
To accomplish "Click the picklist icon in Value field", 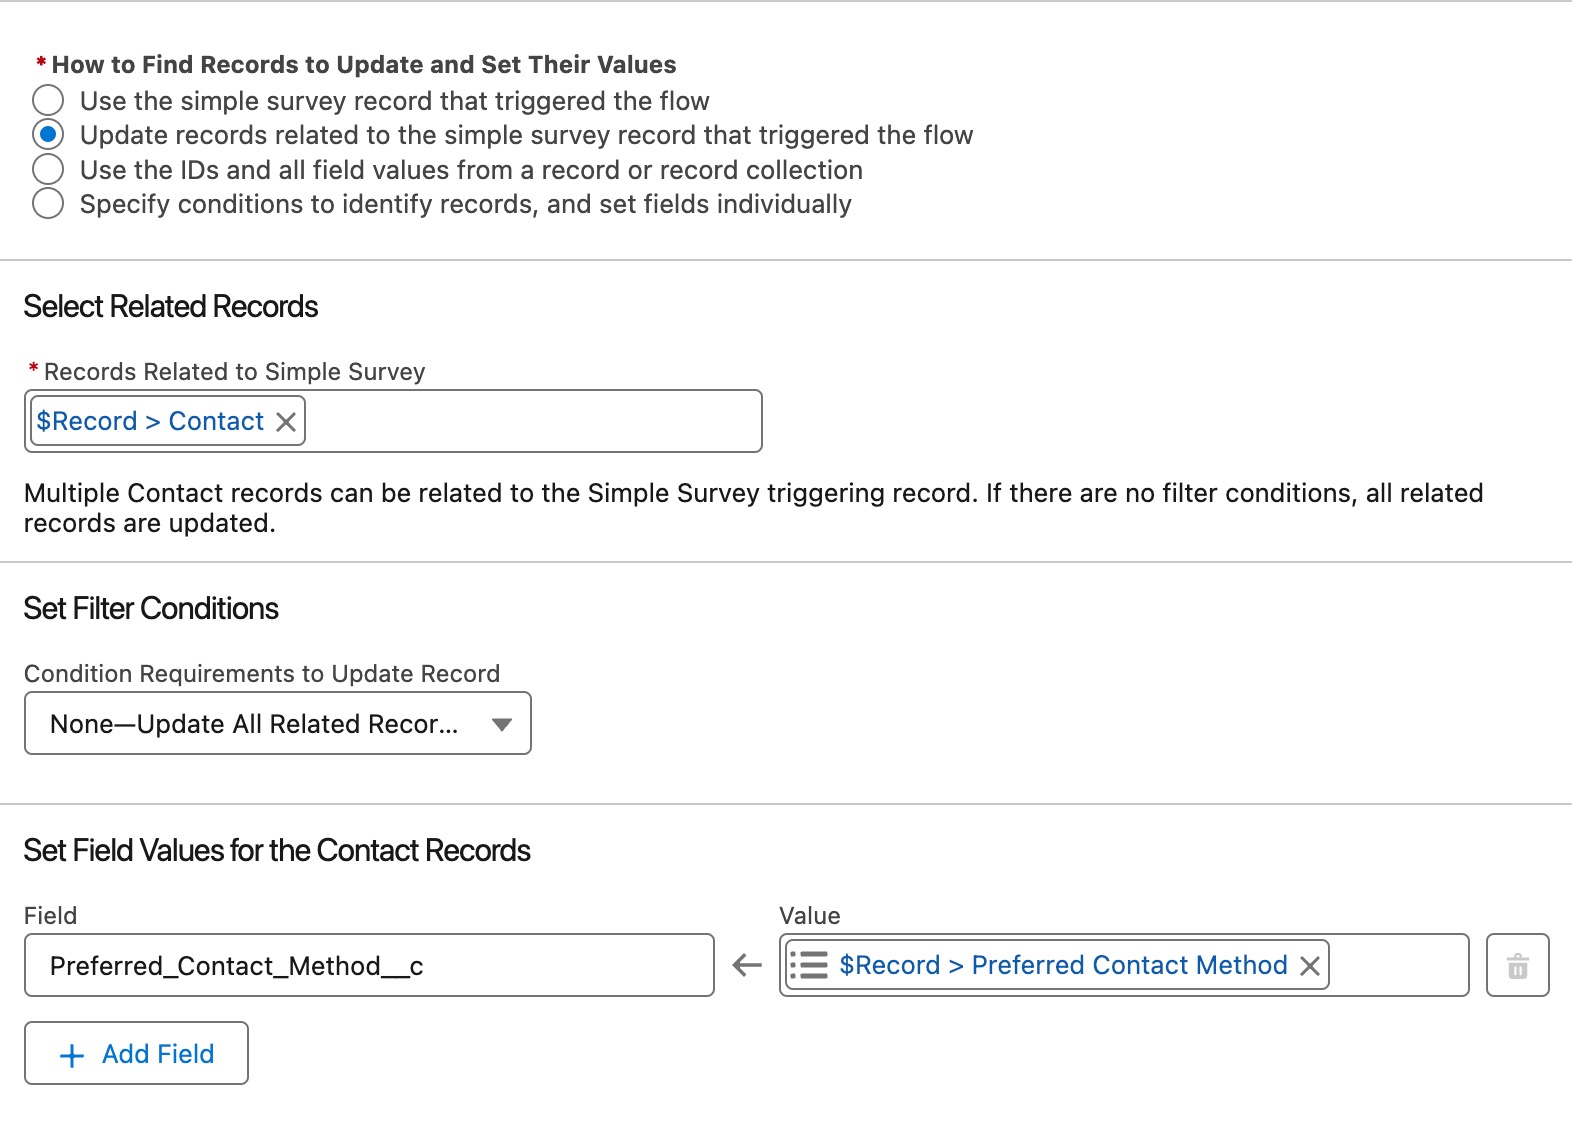I will coord(809,965).
